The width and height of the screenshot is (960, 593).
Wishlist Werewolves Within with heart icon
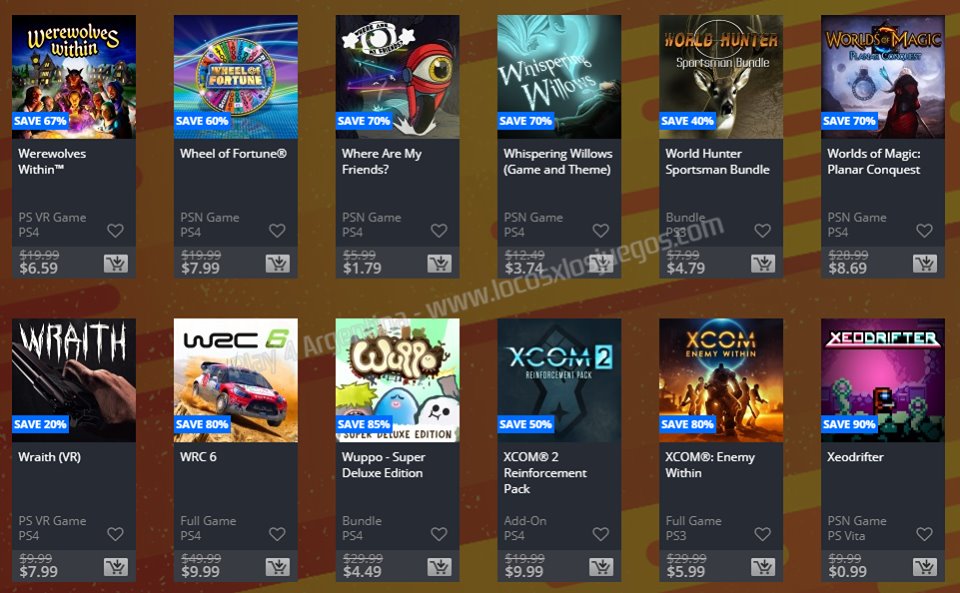(115, 231)
